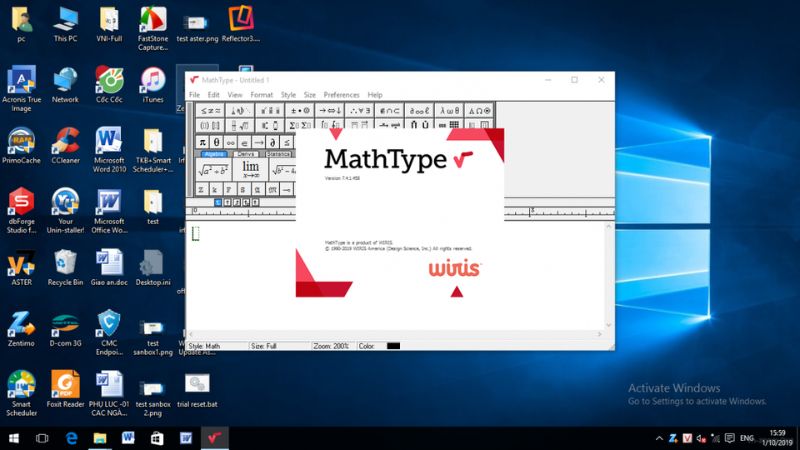
Task: Insert the k symbol in the small tabbed bar
Action: click(x=215, y=190)
